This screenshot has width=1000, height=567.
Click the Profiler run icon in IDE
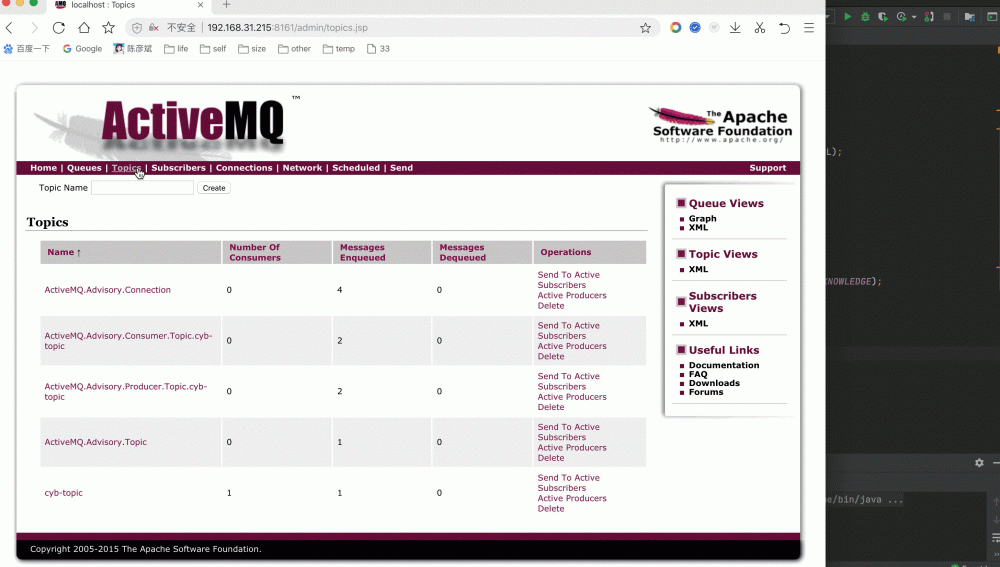point(901,17)
